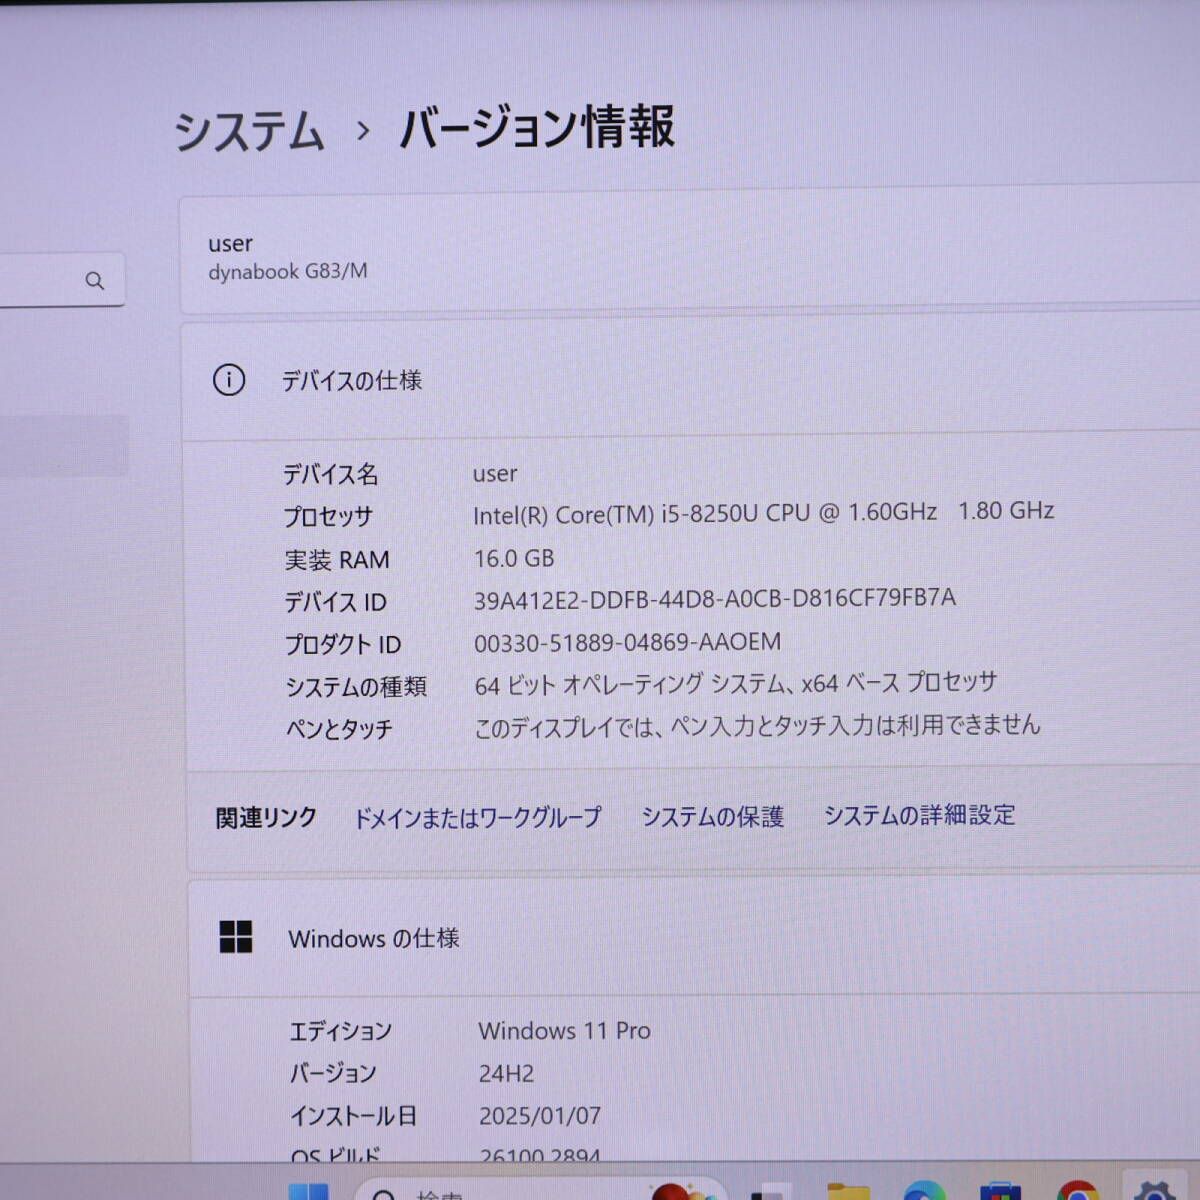1200x1200 pixels.
Task: Click the 24H2 version value
Action: click(507, 1074)
